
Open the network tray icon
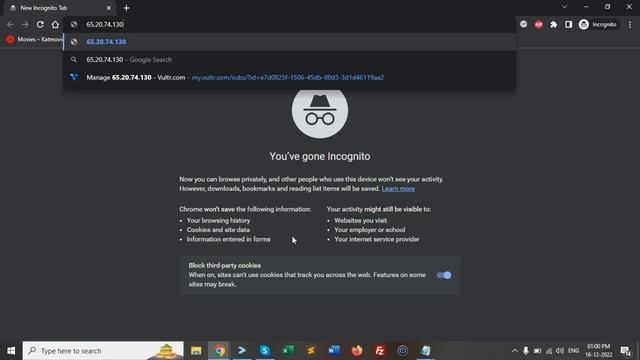[x=549, y=351]
